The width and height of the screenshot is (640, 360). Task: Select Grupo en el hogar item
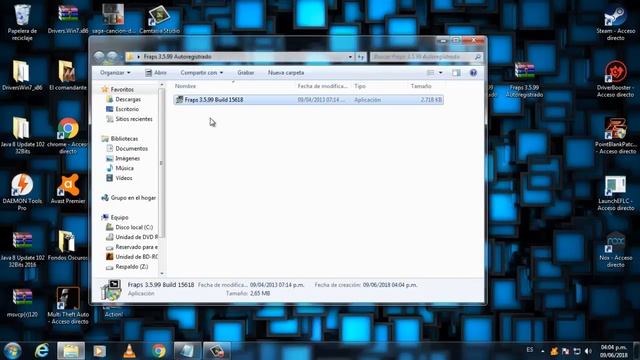[x=133, y=198]
